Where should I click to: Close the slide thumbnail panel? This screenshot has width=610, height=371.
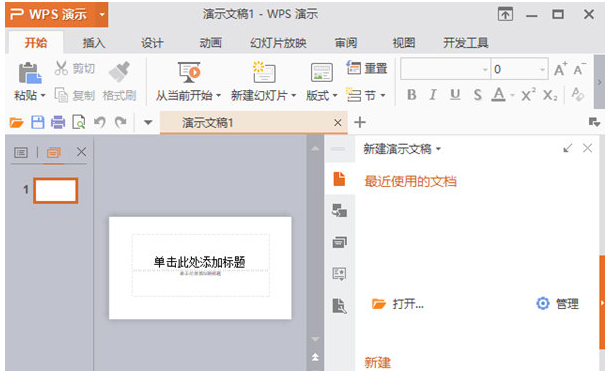[81, 152]
